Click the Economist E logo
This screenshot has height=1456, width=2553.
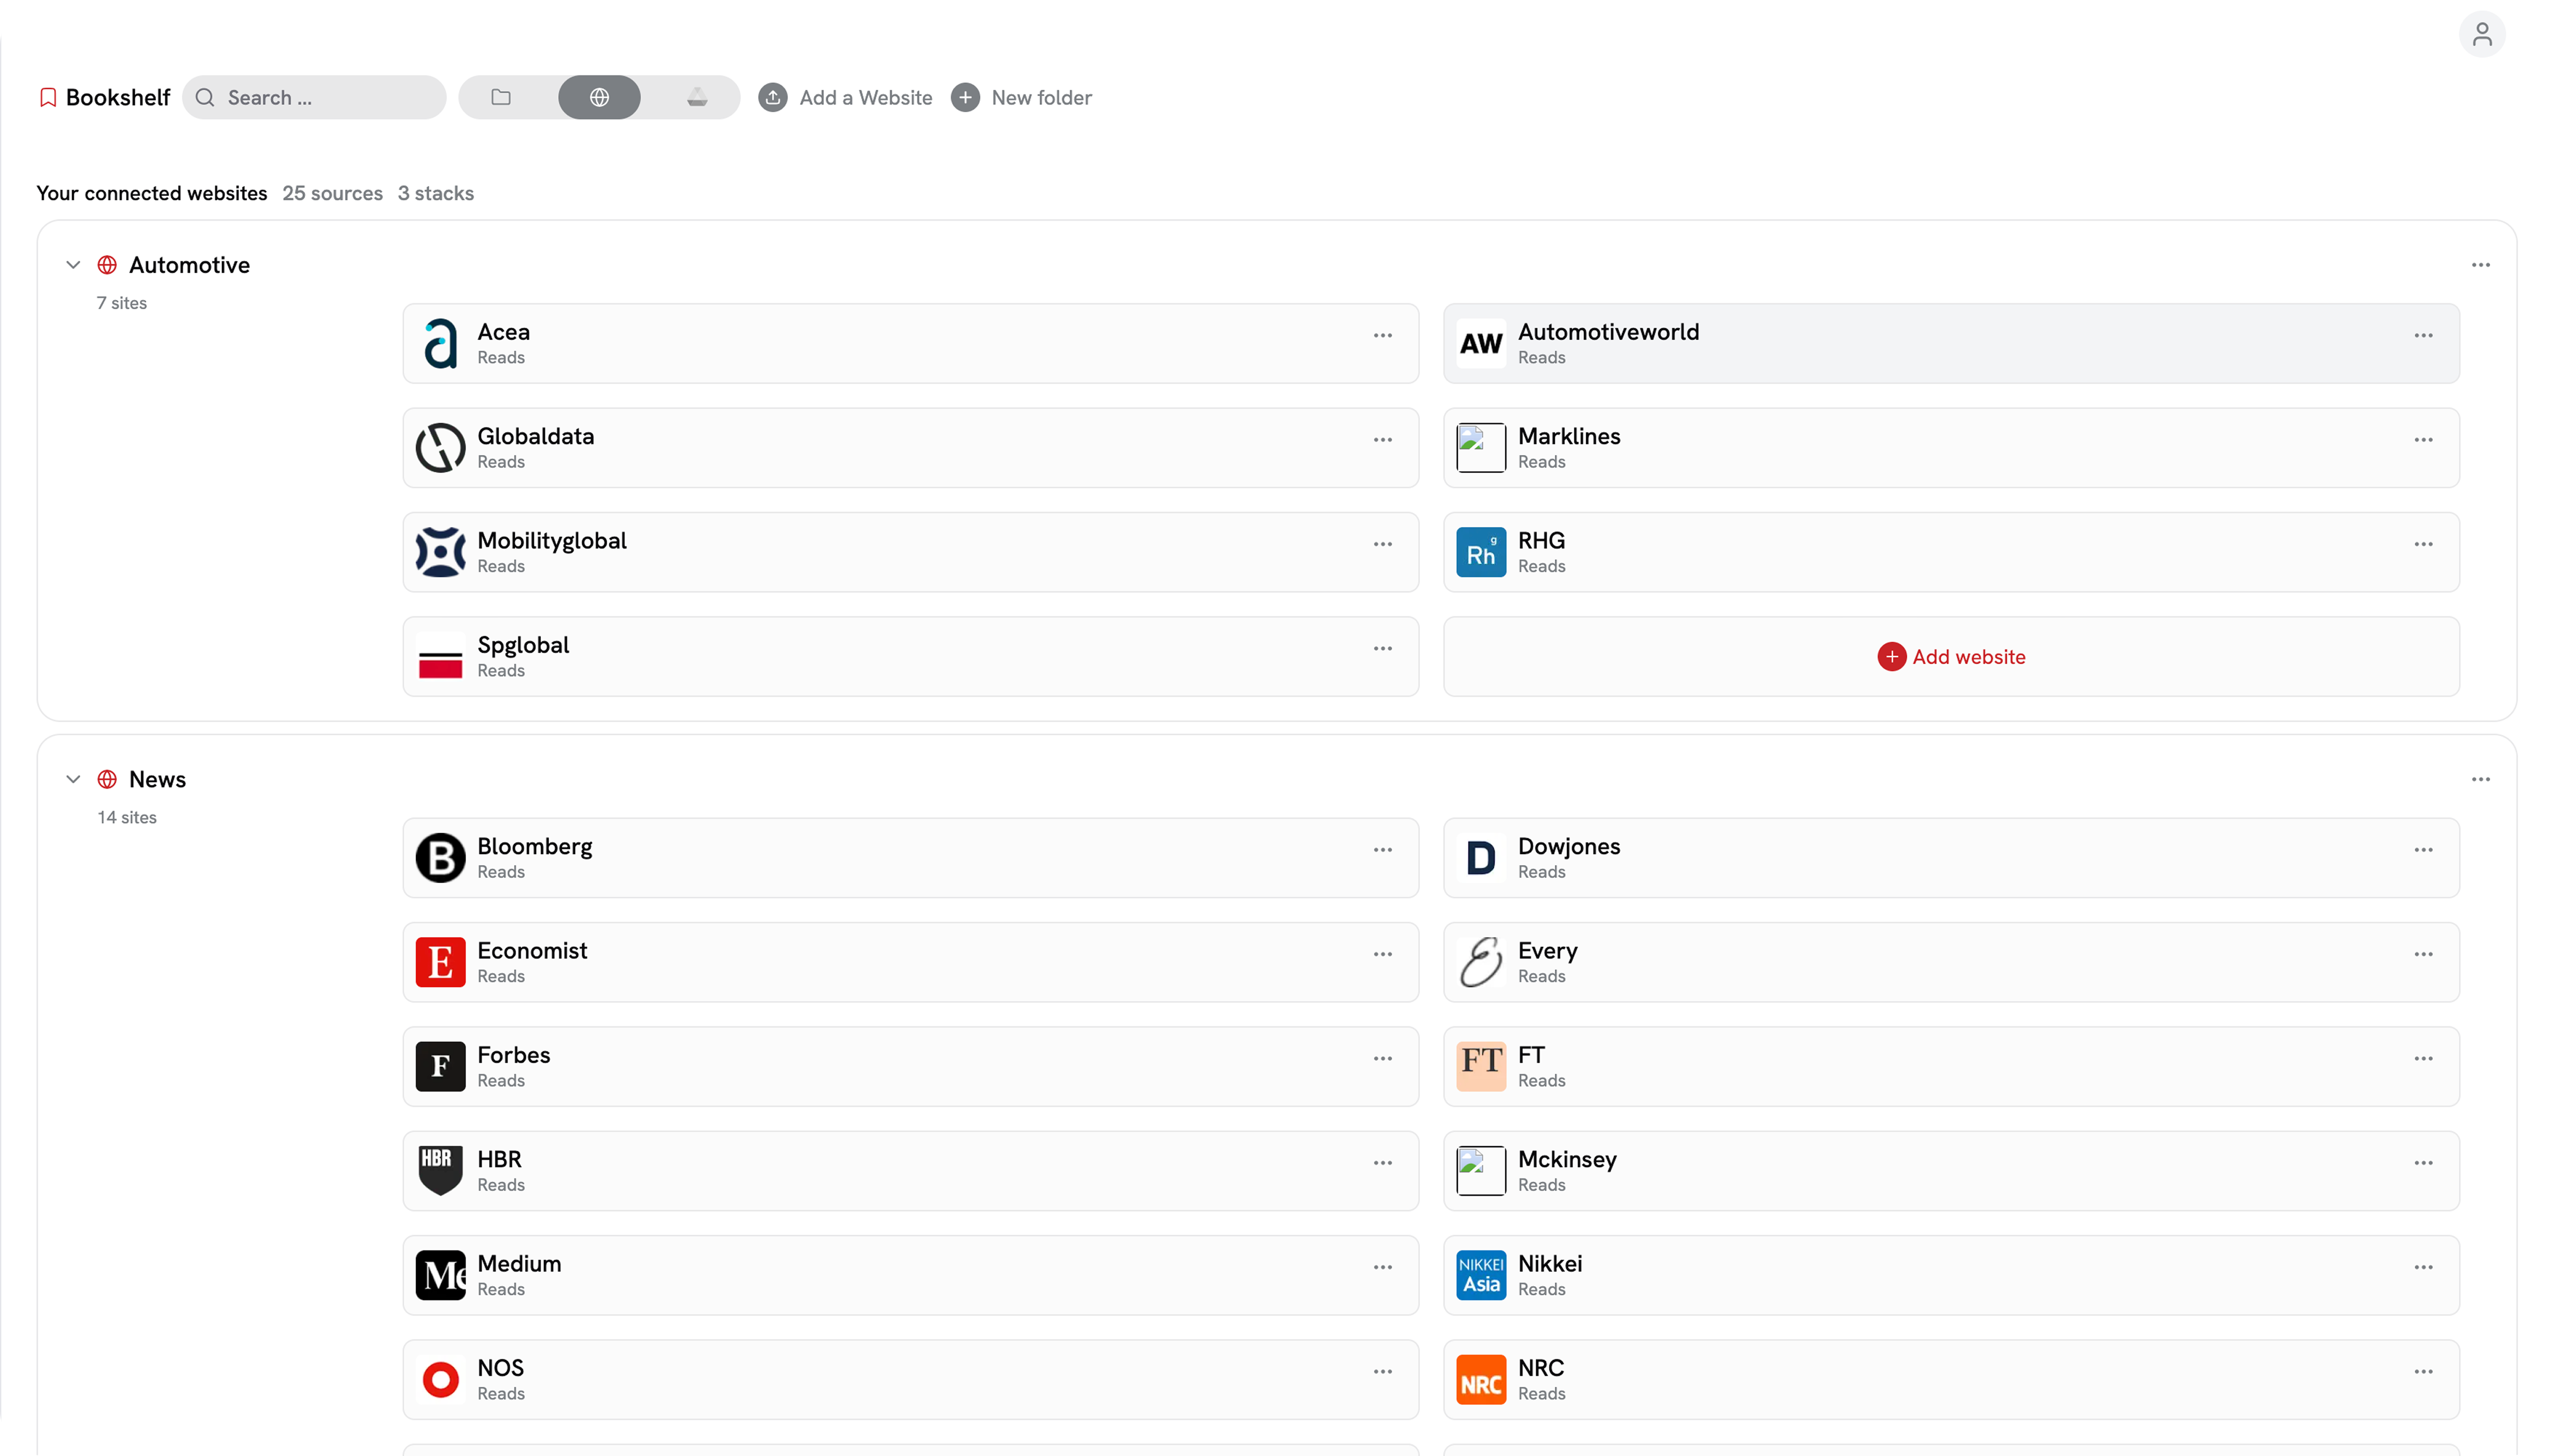tap(440, 962)
